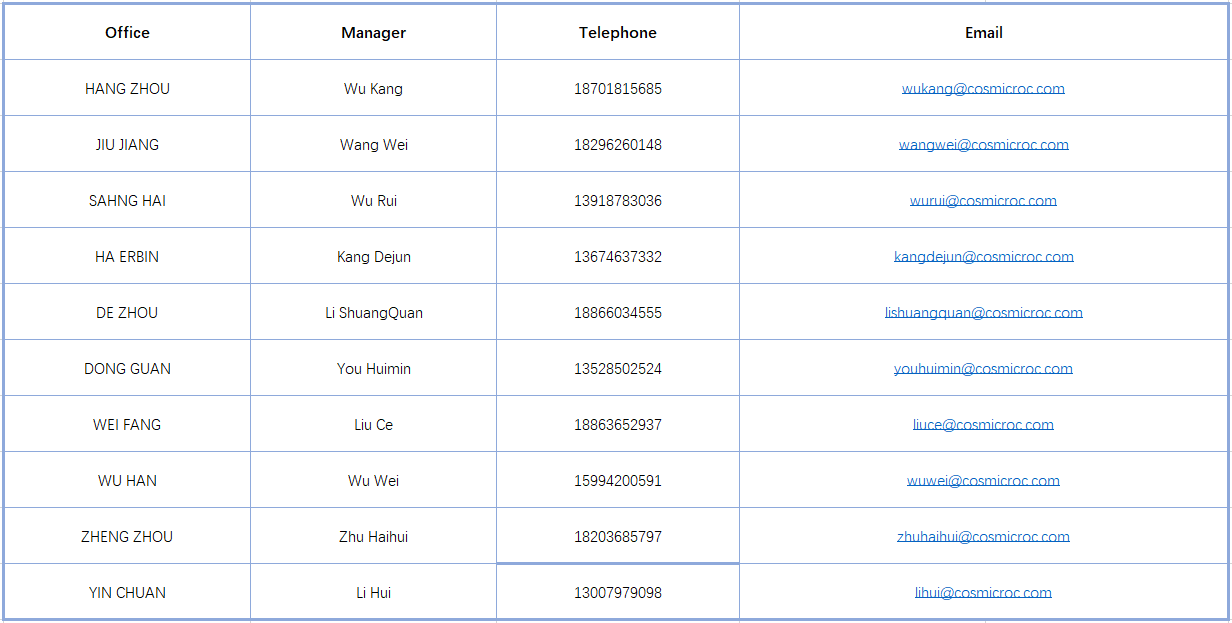Open wurui@cosmicroc.com email link
The width and height of the screenshot is (1232, 623).
(983, 200)
